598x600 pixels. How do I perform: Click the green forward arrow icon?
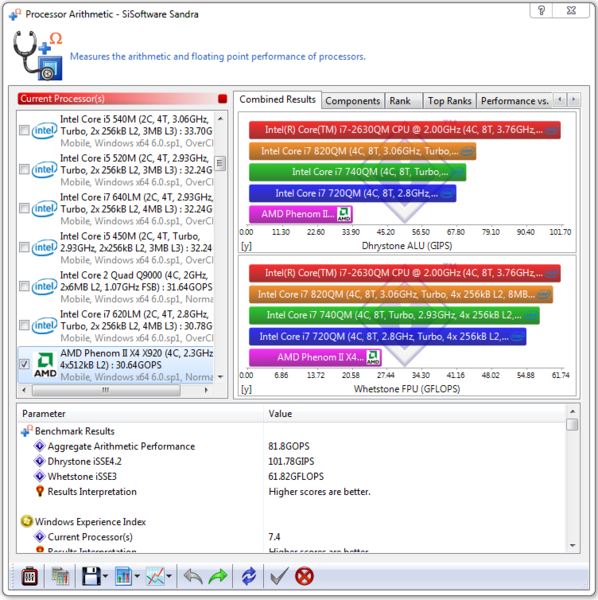click(x=218, y=576)
